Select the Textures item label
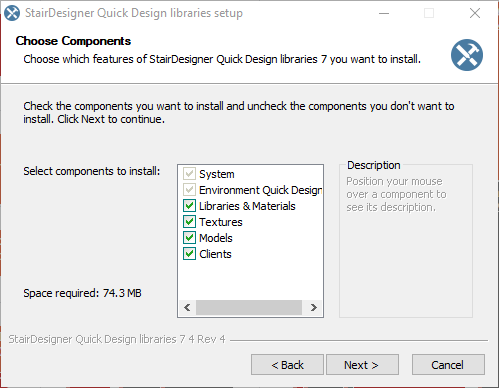 point(221,222)
